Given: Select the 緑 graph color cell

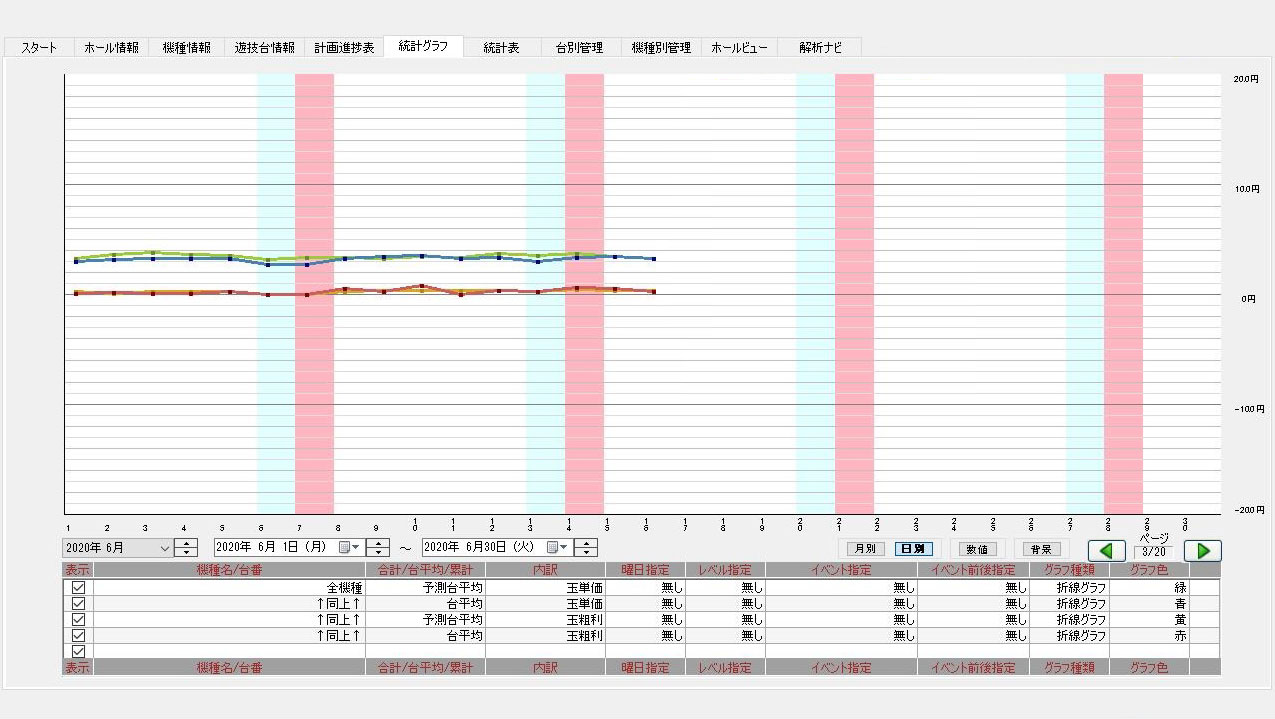Looking at the screenshot, I should coord(1150,588).
